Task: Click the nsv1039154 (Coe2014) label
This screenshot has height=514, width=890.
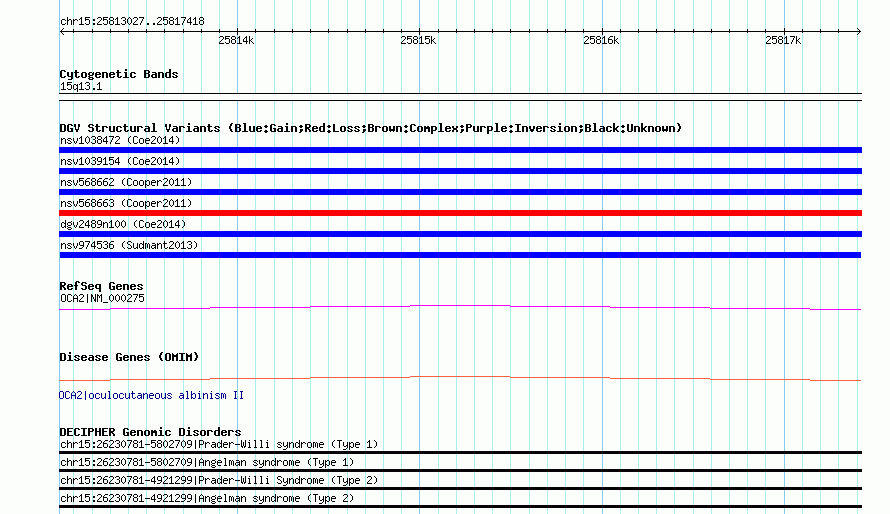Action: tap(120, 161)
